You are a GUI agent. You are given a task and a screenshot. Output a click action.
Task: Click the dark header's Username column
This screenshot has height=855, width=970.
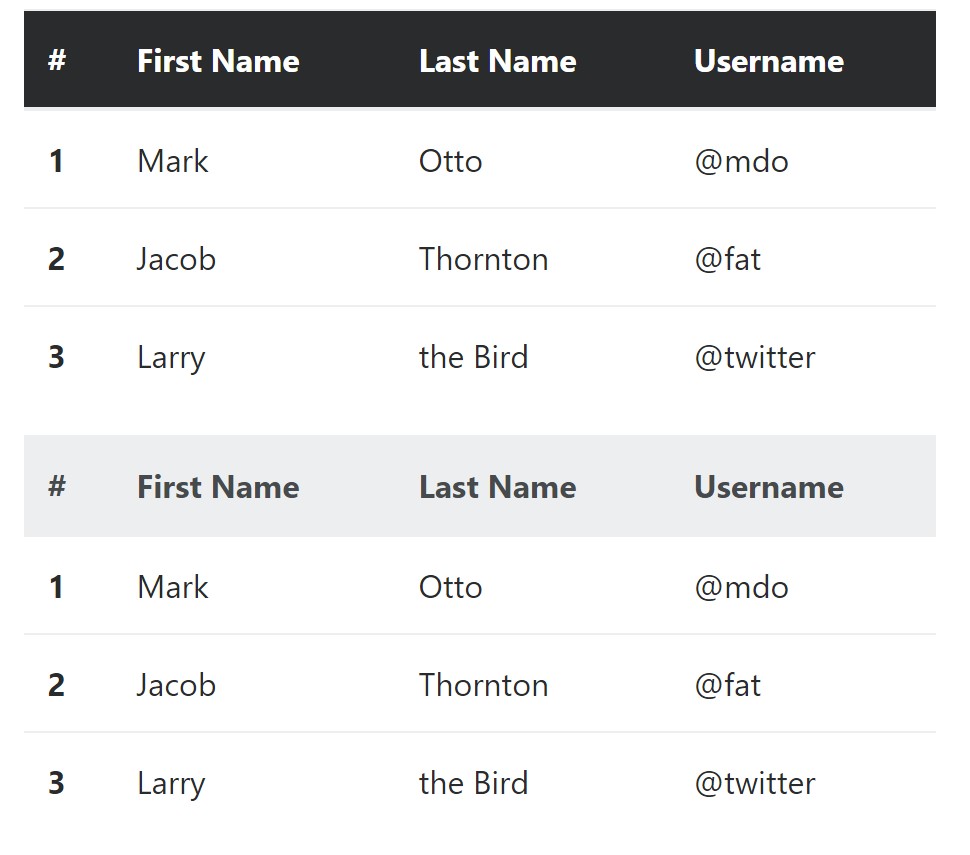769,61
